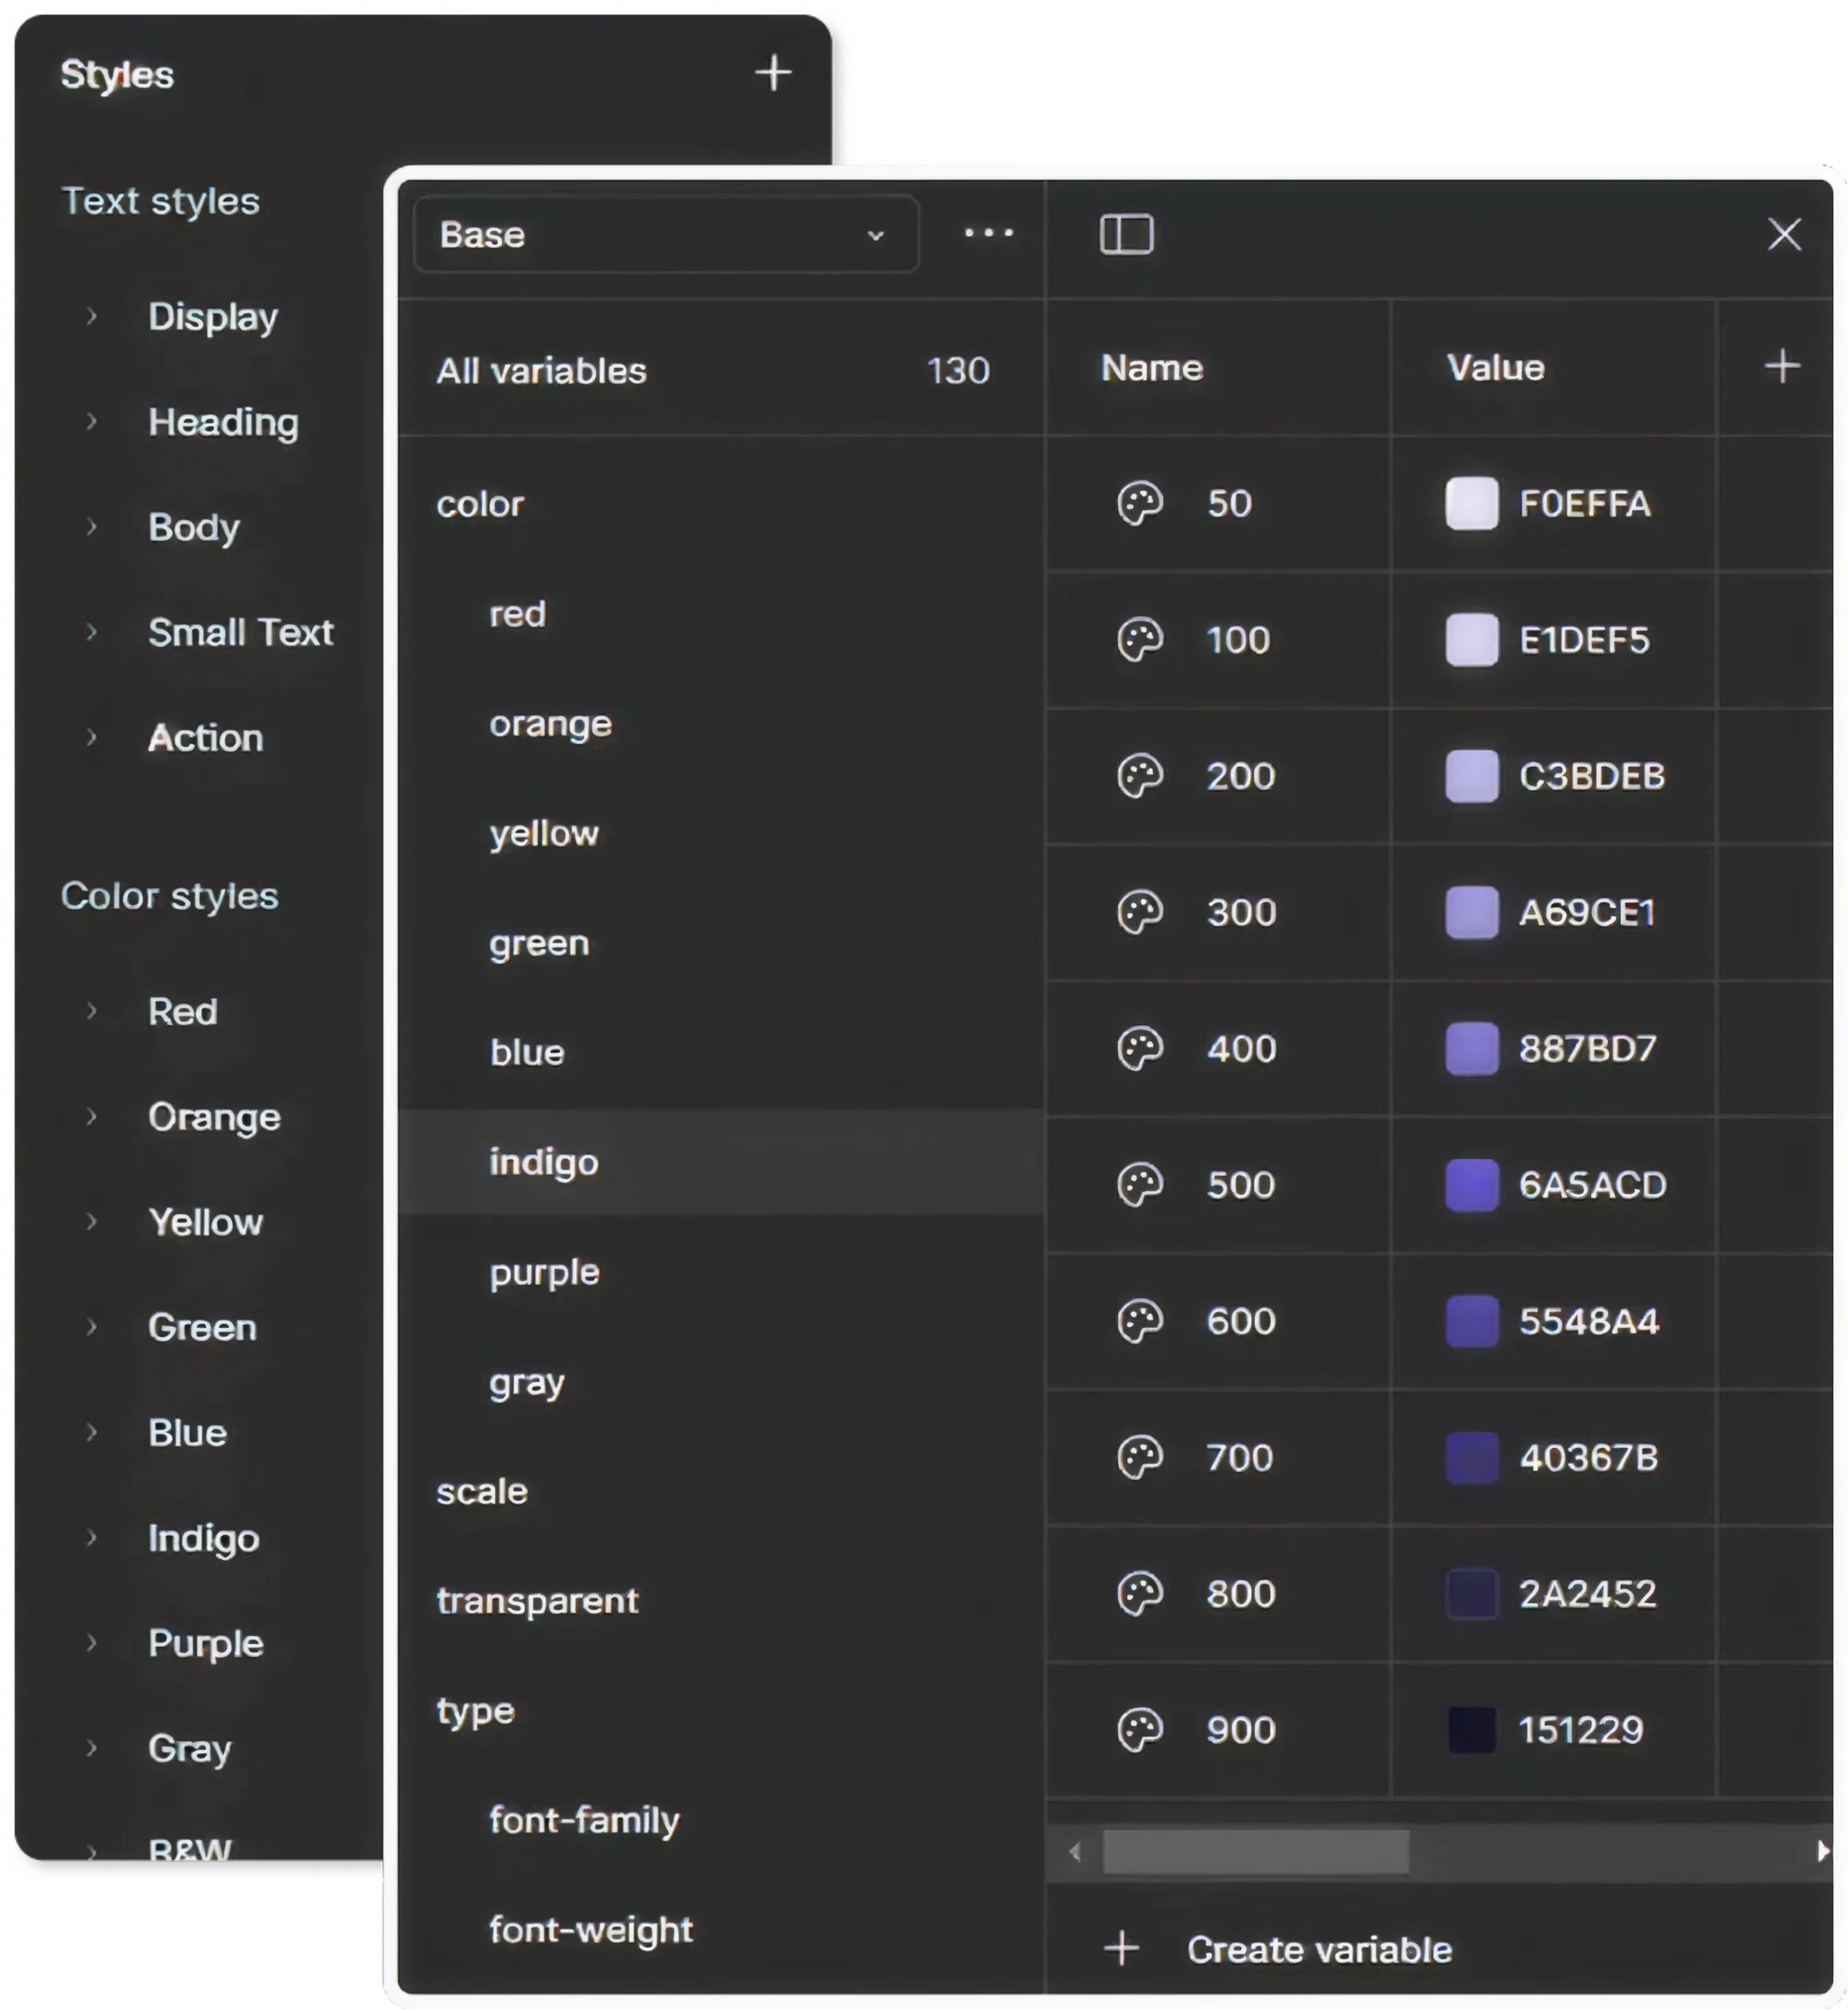Click the horizontal scrollbar thumb

pos(1255,1852)
